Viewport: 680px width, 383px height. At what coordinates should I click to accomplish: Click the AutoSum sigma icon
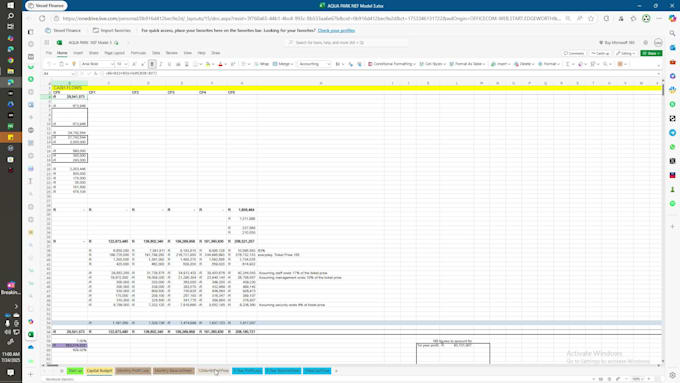tap(568, 64)
